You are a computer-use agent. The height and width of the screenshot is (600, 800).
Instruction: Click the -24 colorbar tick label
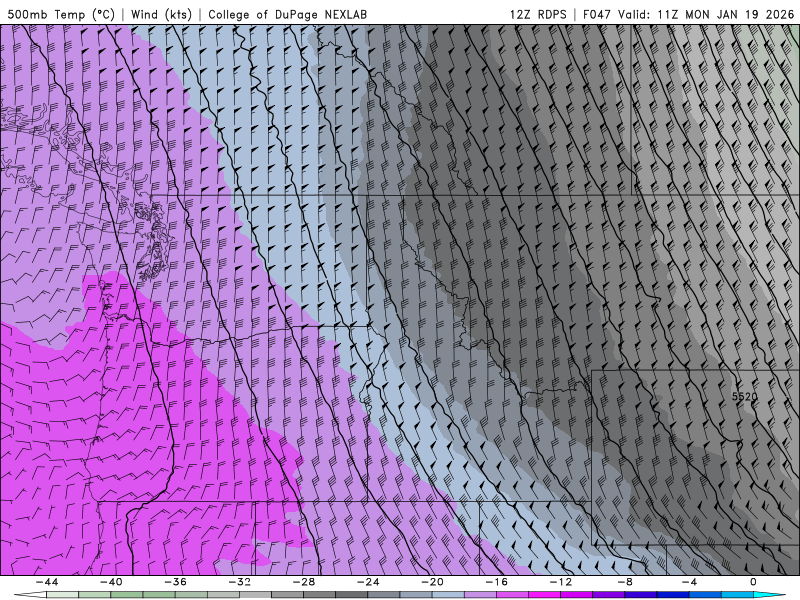pyautogui.click(x=368, y=582)
